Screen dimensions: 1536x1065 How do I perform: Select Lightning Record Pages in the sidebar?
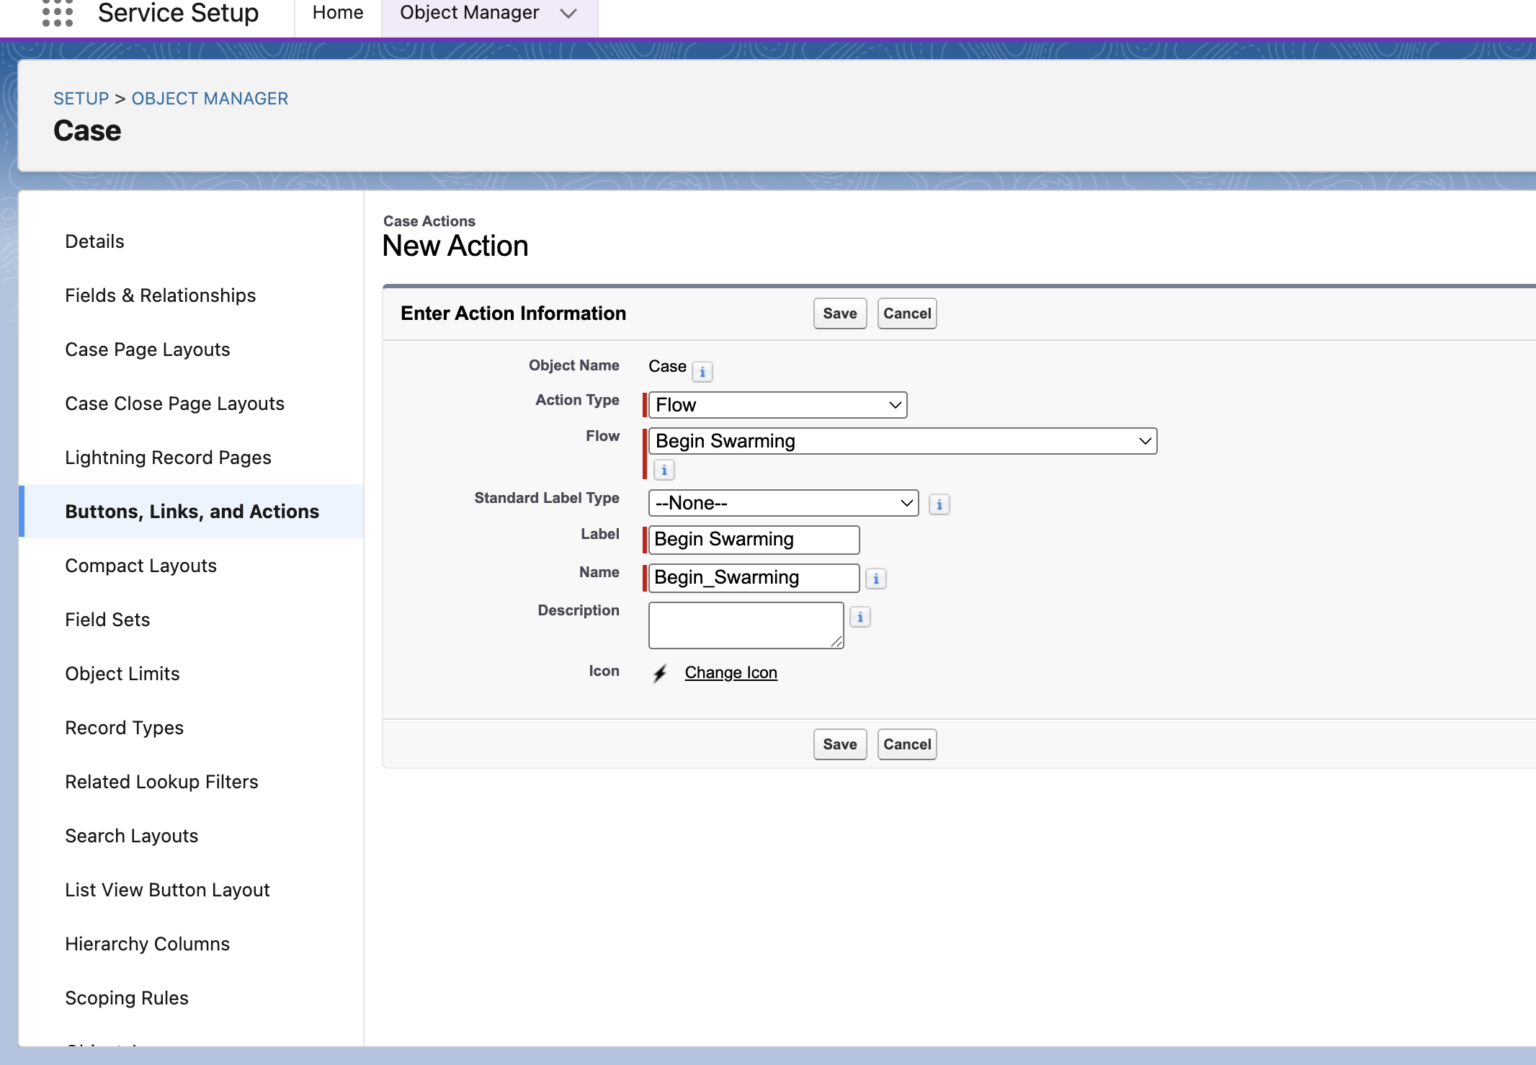168,457
